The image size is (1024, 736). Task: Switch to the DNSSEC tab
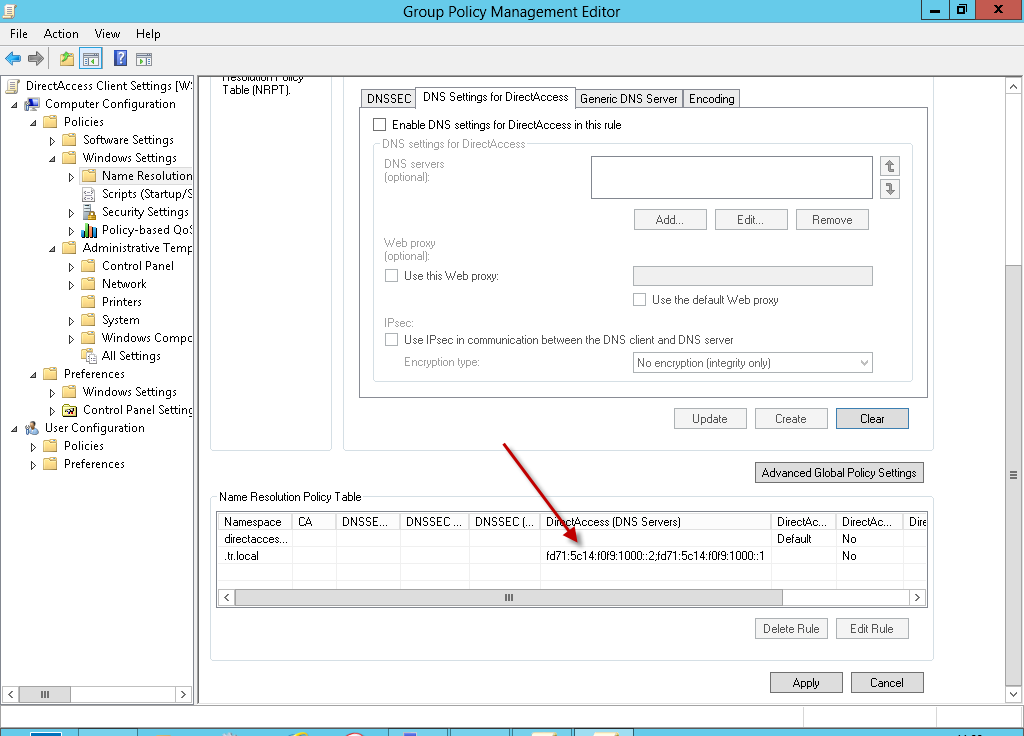tap(387, 98)
